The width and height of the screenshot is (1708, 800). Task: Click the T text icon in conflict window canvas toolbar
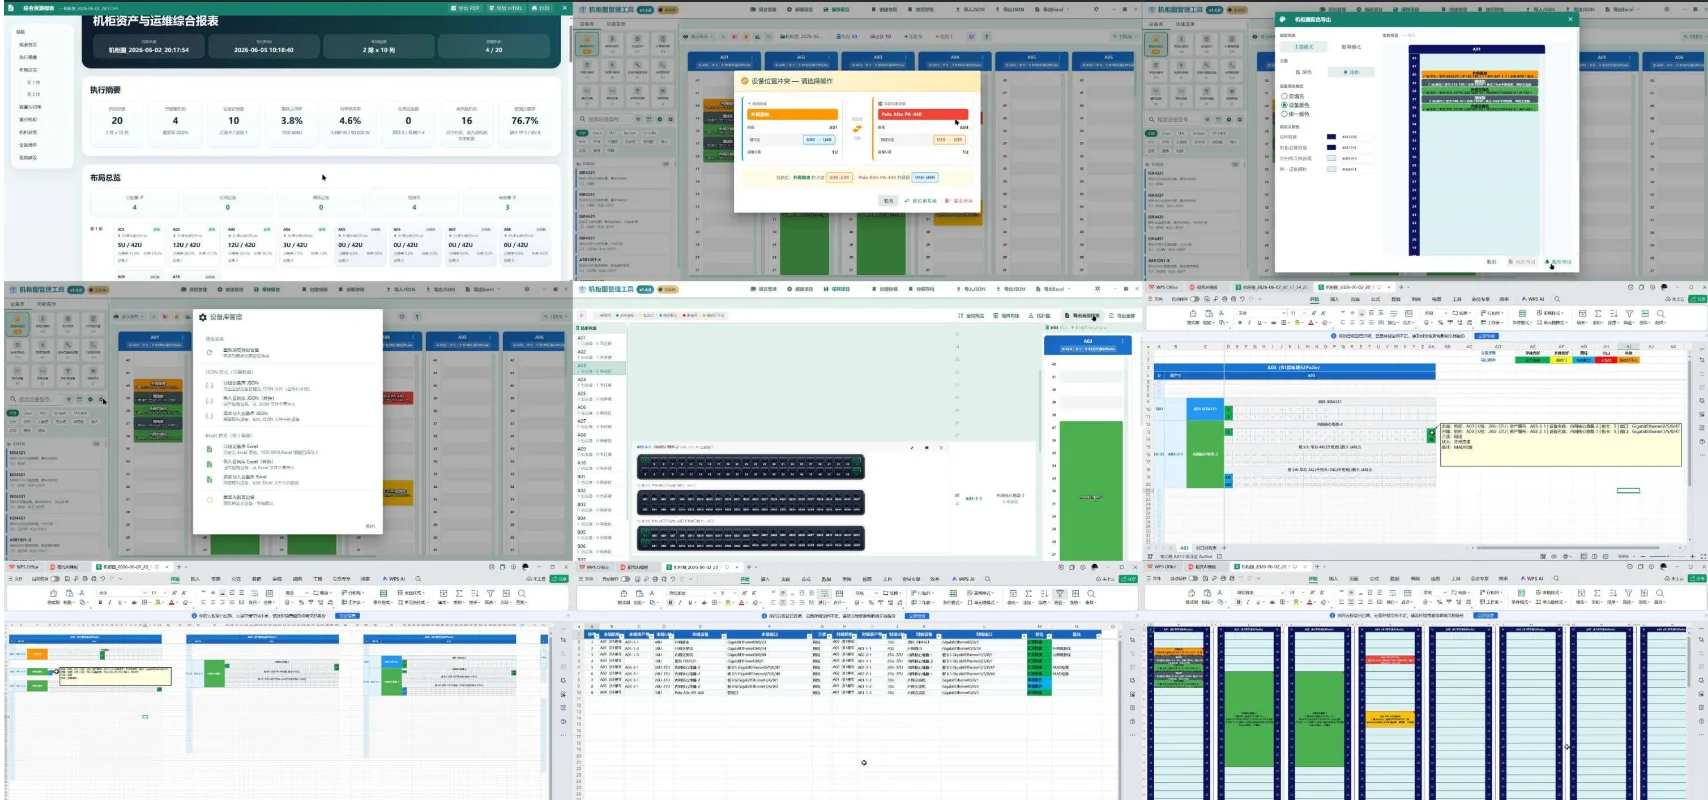tap(986, 37)
